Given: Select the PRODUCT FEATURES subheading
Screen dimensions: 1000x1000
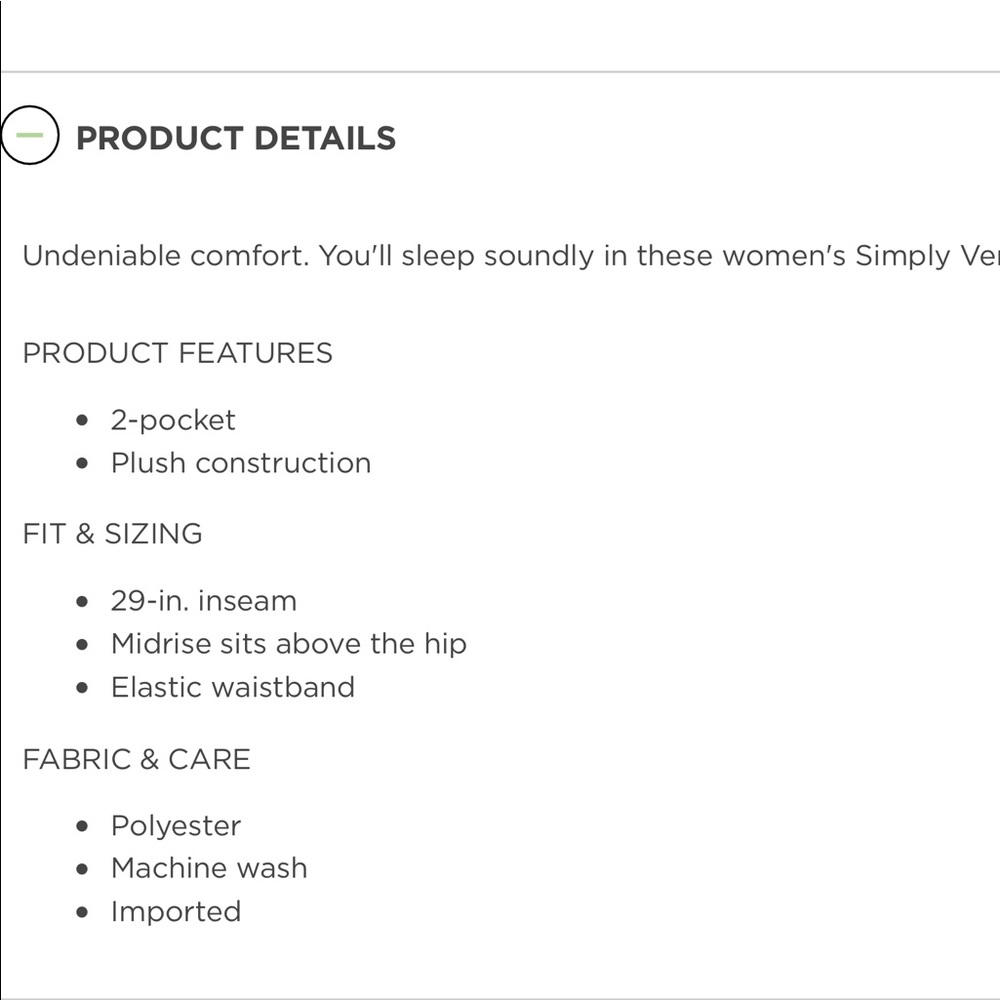Looking at the screenshot, I should click(177, 353).
